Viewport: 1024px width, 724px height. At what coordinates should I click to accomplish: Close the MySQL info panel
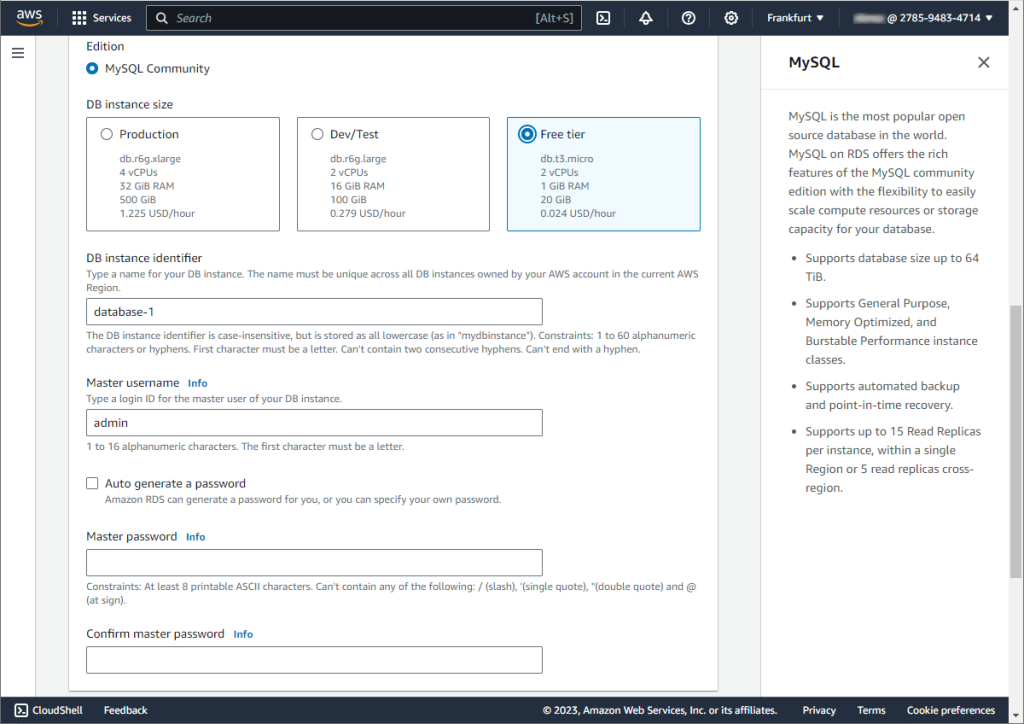click(x=984, y=62)
